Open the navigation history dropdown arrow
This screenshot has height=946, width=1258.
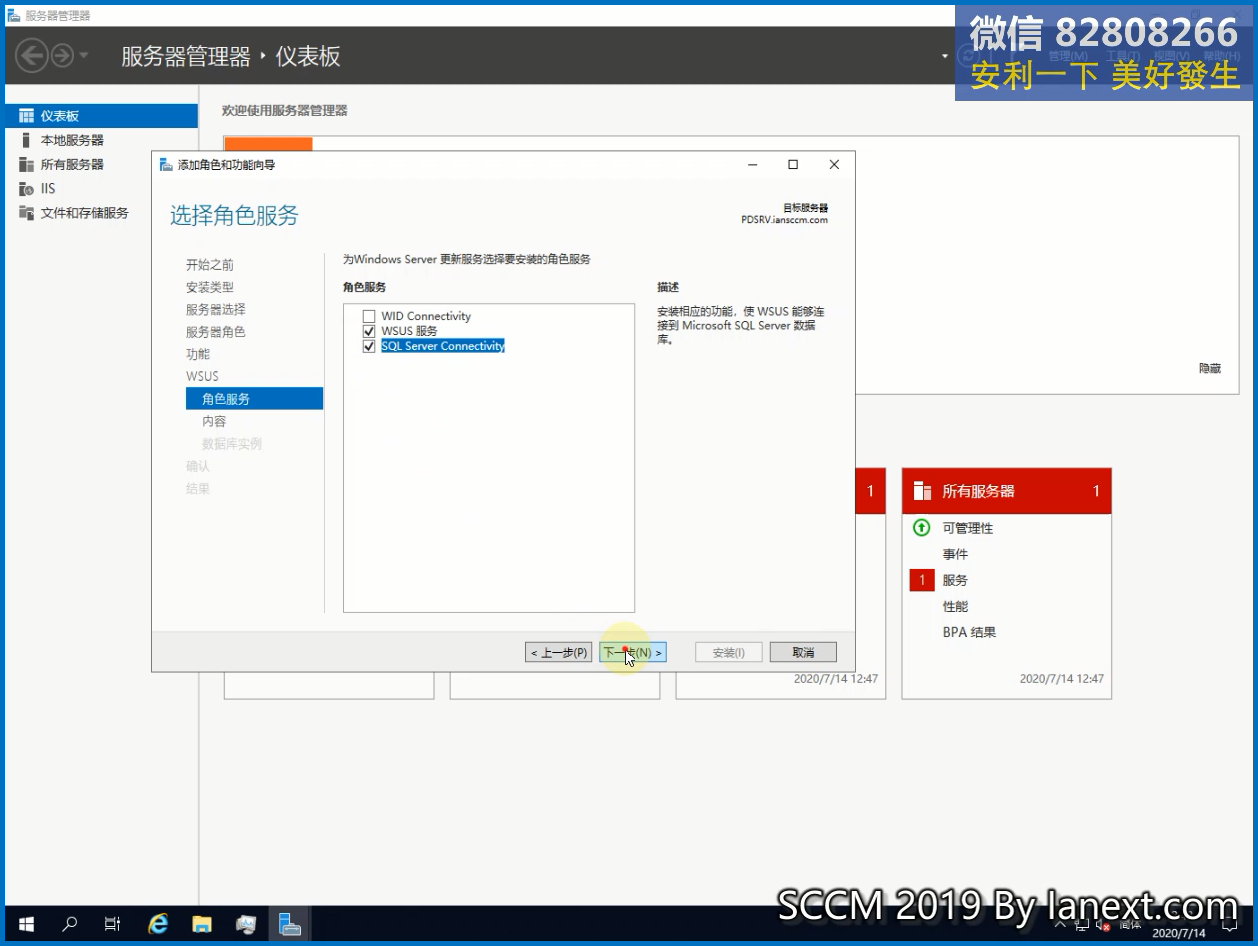[84, 56]
